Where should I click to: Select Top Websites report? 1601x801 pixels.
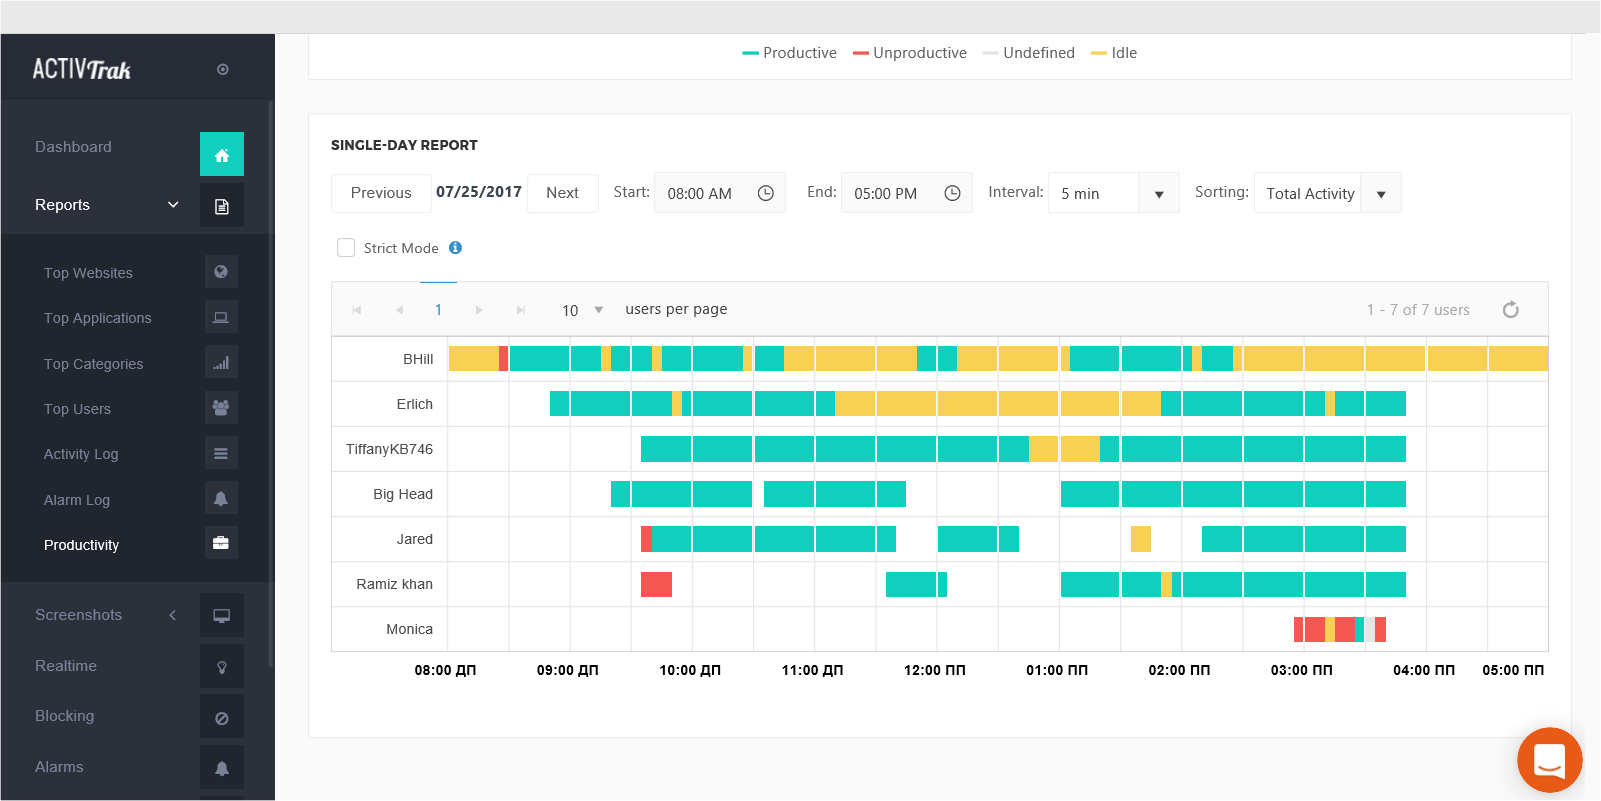88,273
